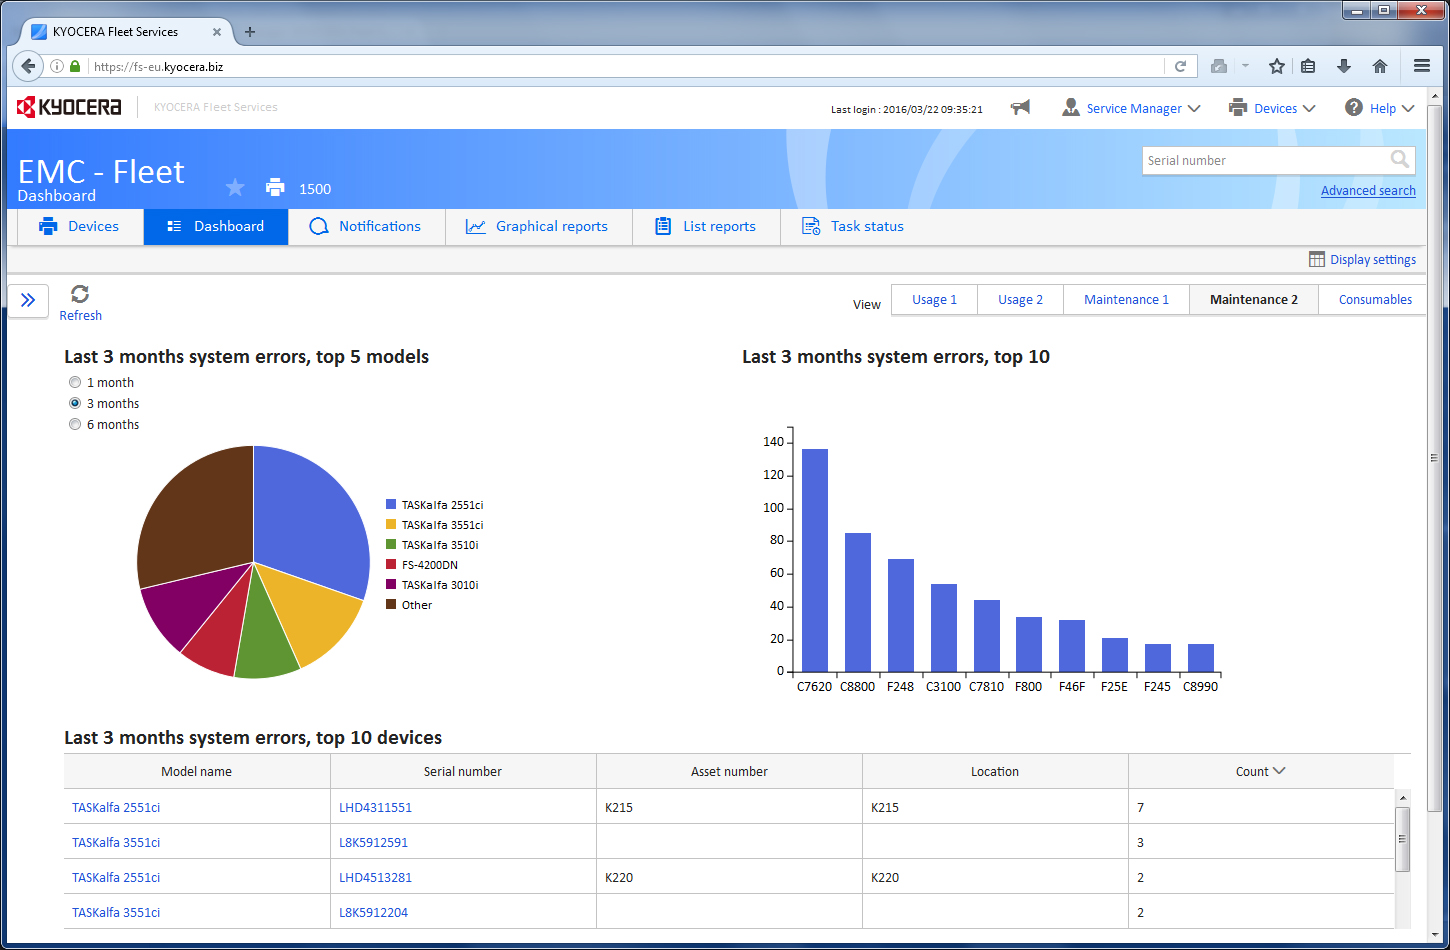Open serial number L8K5912591 link
Image resolution: width=1450 pixels, height=950 pixels.
point(373,842)
